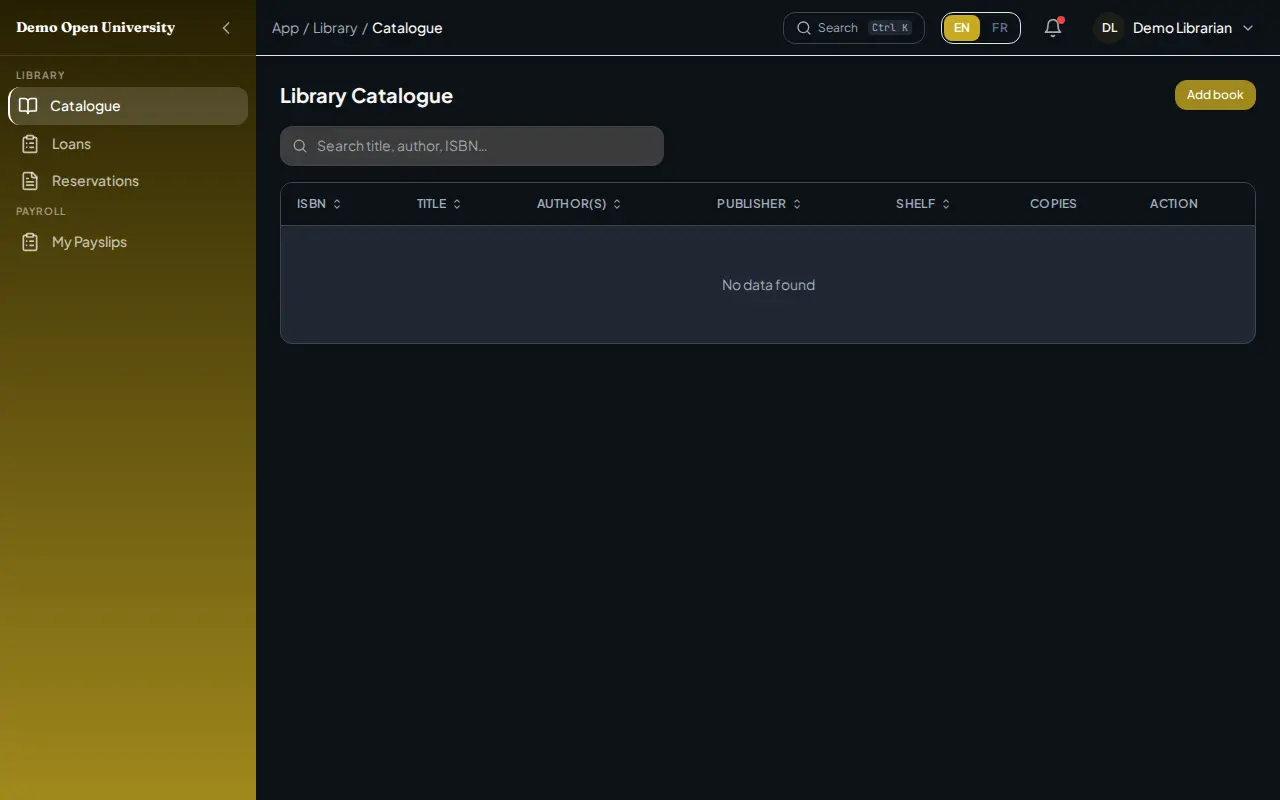The image size is (1280, 800).
Task: Click Catalogue in the breadcrumb
Action: 407,28
